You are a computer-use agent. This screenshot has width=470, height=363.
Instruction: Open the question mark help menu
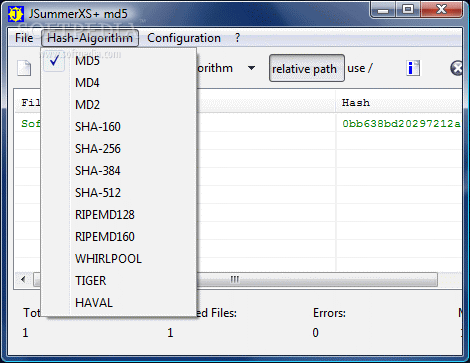point(237,38)
